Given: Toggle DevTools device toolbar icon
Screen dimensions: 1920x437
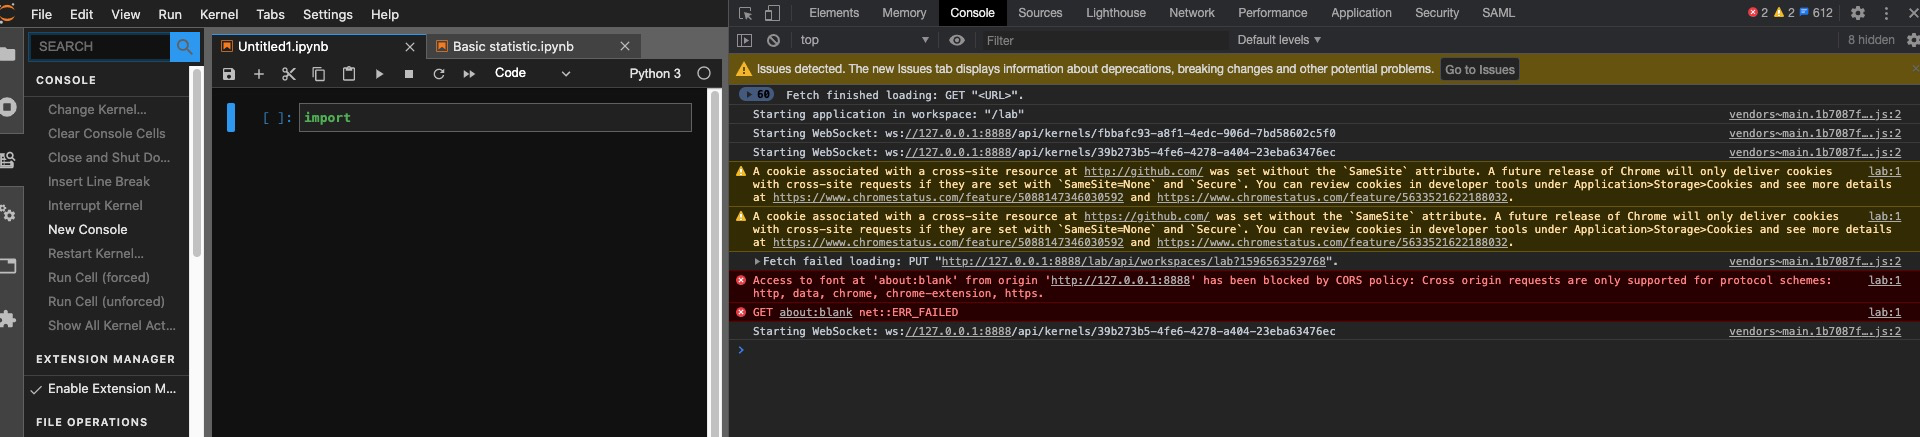Looking at the screenshot, I should click(x=772, y=13).
